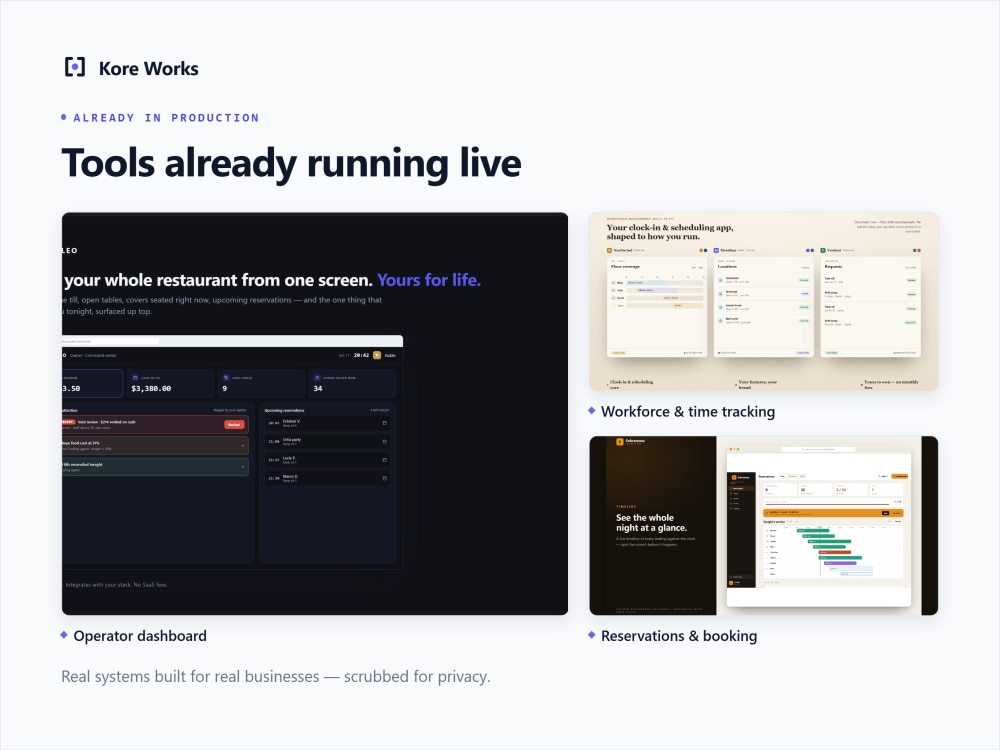Click the Workforce & time tracking caption

(688, 411)
